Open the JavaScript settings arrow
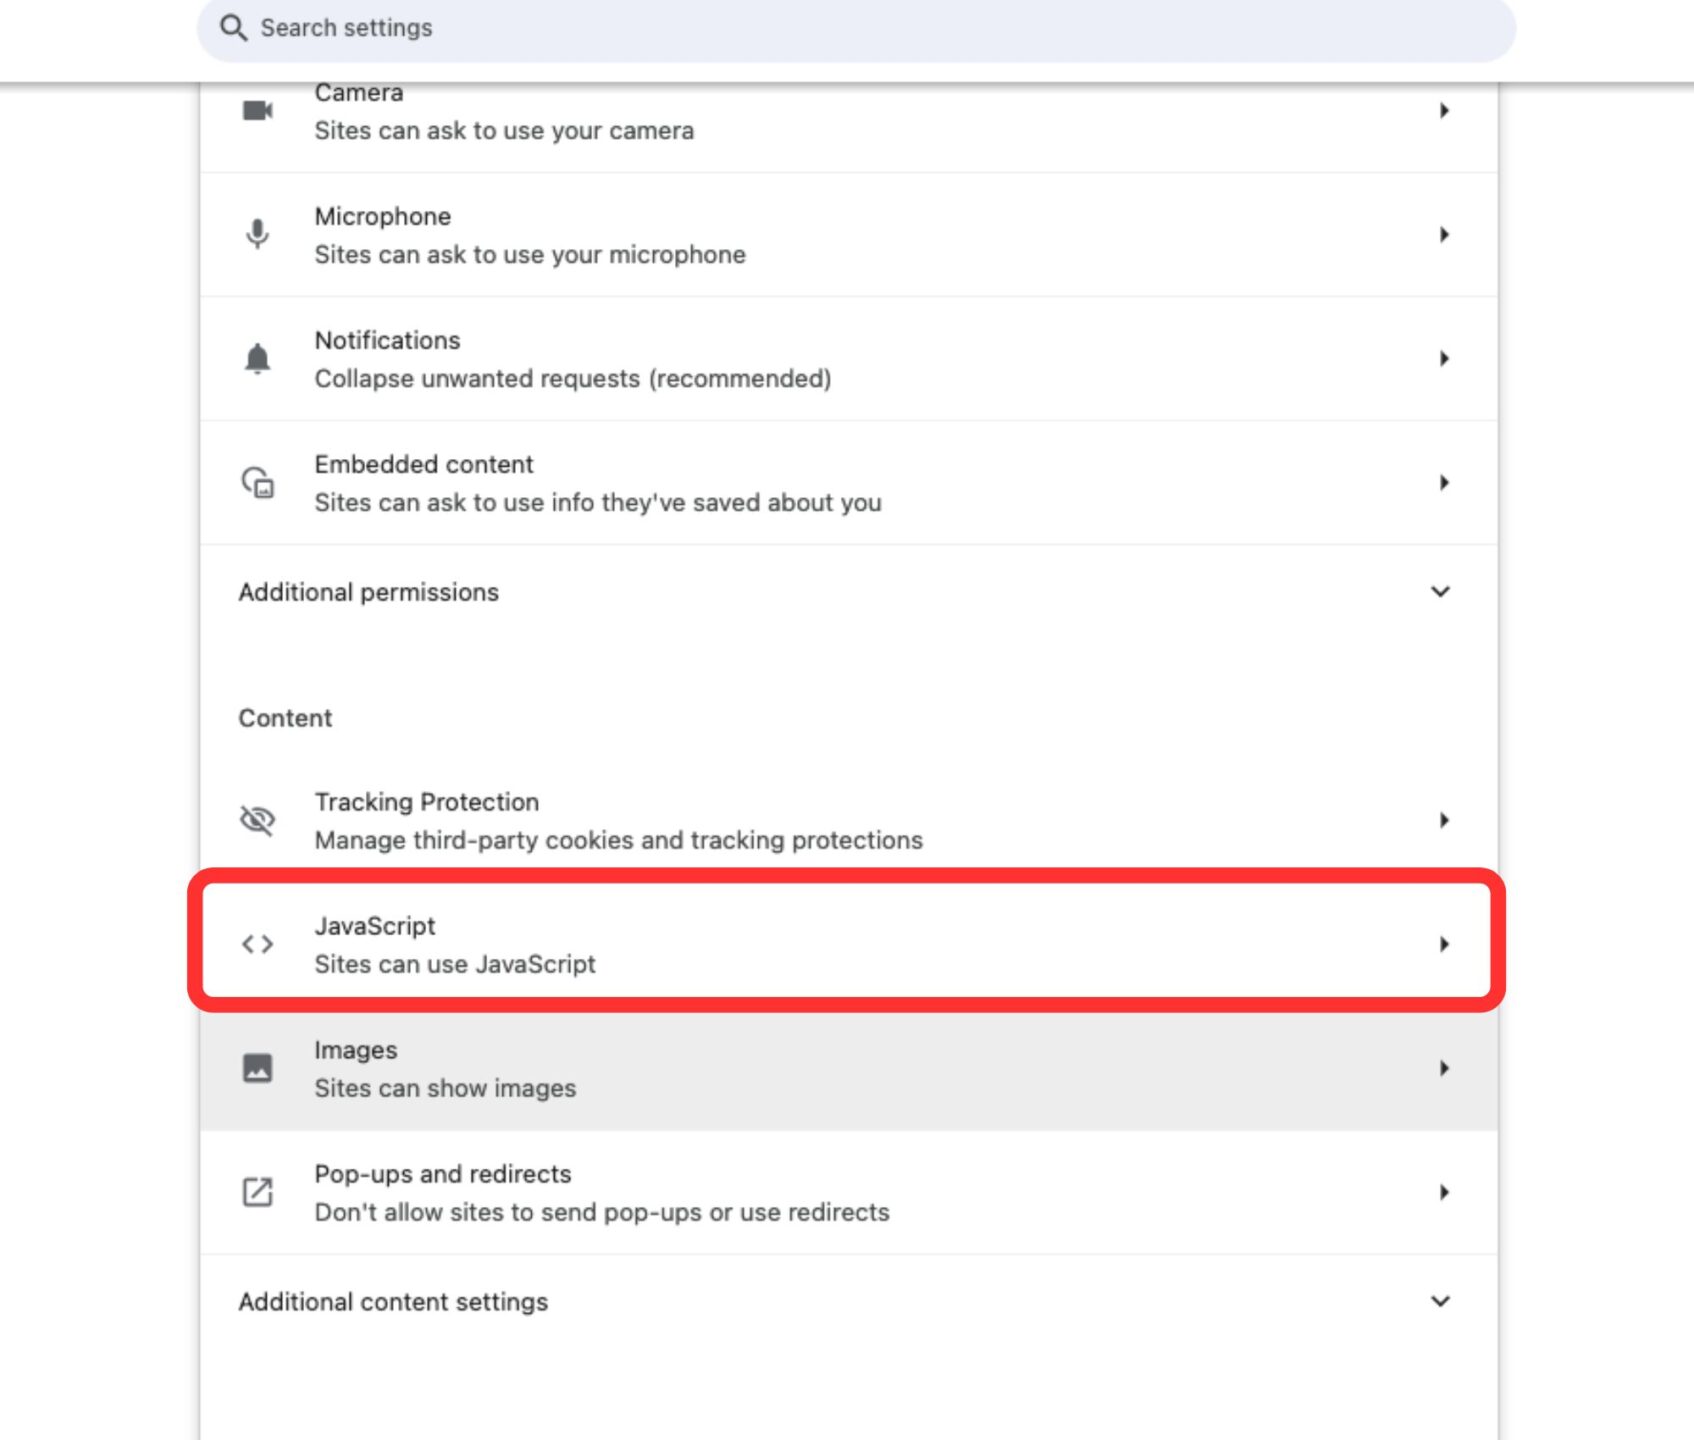This screenshot has width=1694, height=1440. pos(1445,943)
